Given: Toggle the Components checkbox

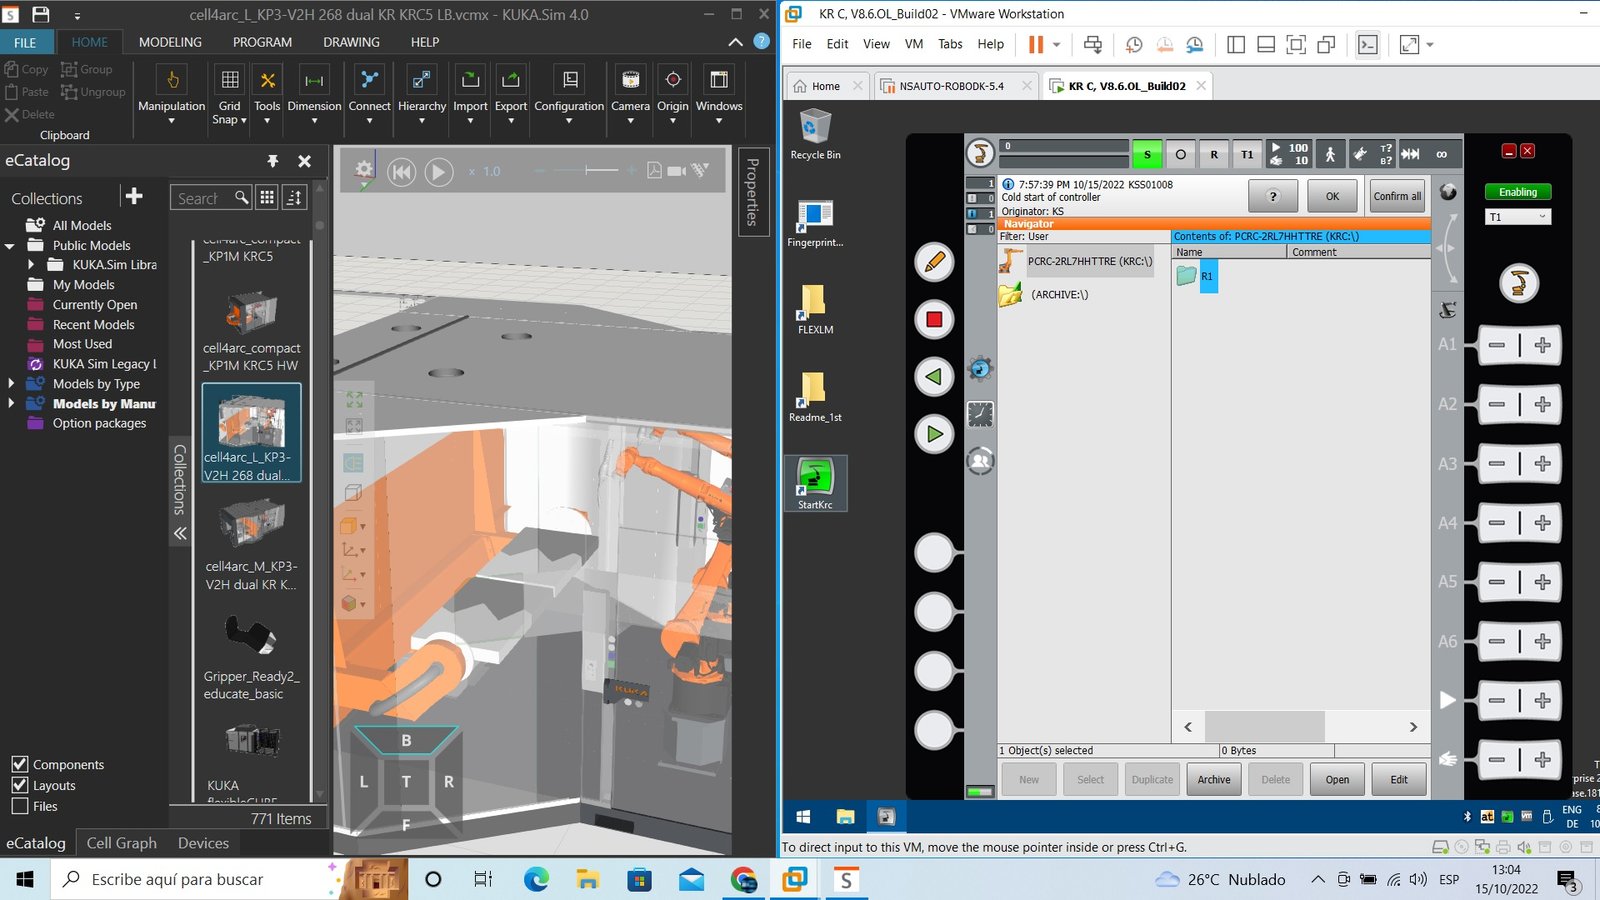Looking at the screenshot, I should point(20,764).
